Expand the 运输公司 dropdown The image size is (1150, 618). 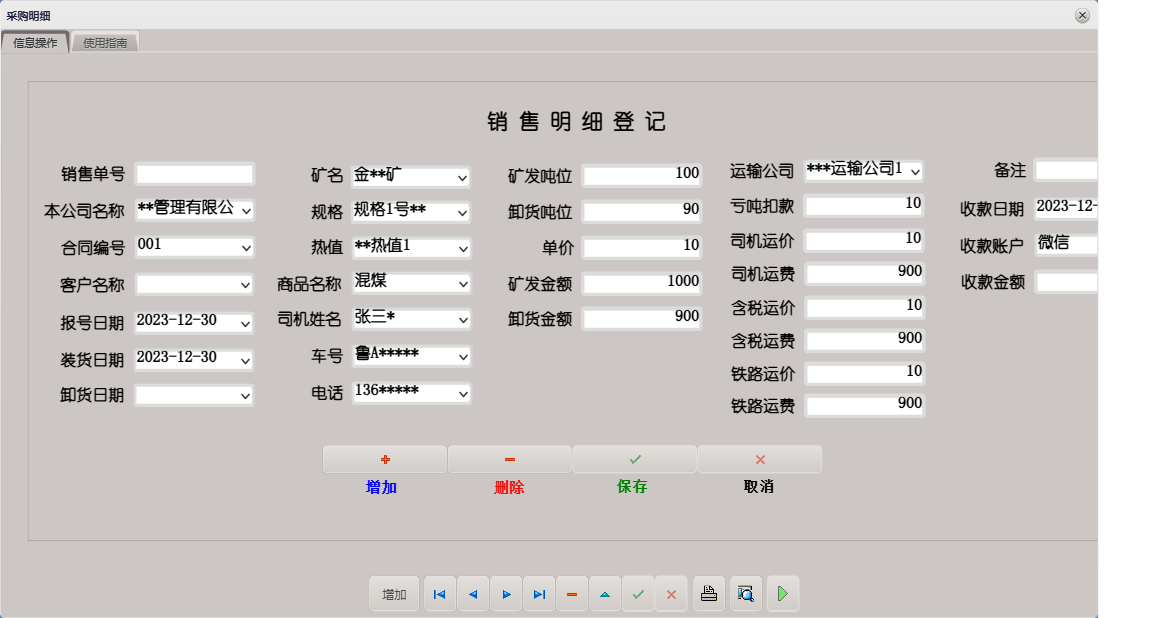[913, 170]
